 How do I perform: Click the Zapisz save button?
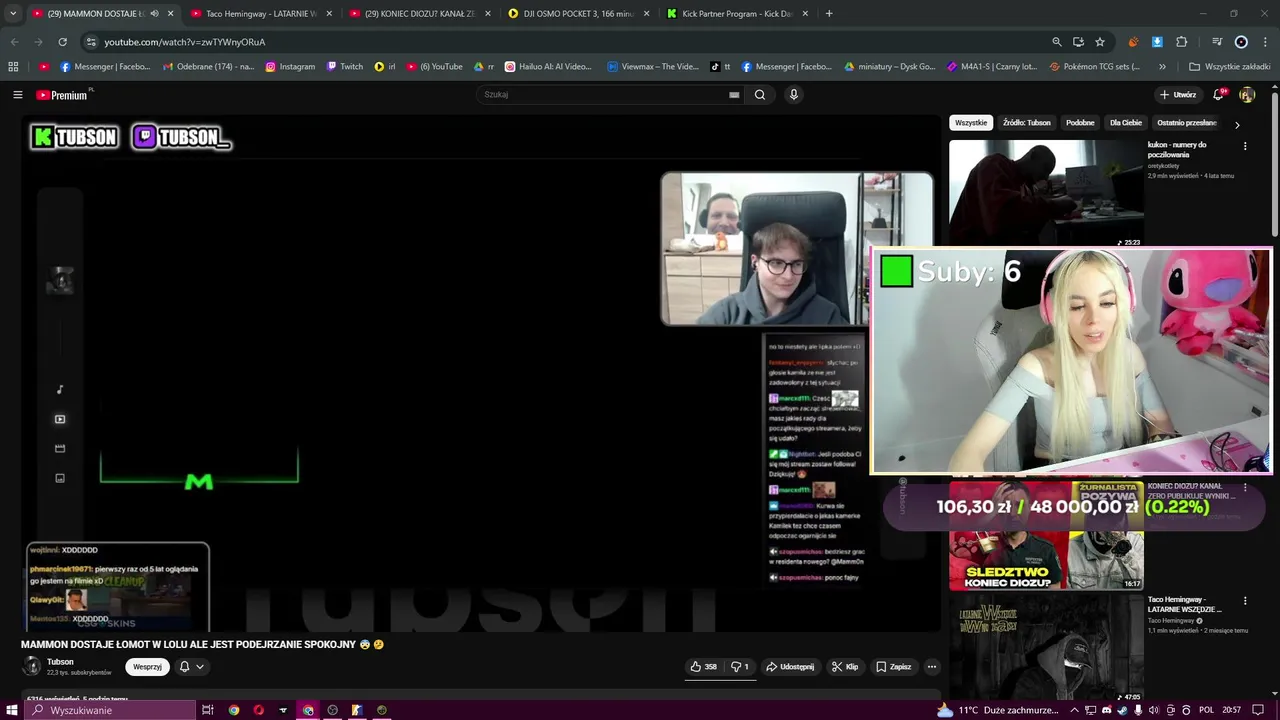tap(893, 667)
